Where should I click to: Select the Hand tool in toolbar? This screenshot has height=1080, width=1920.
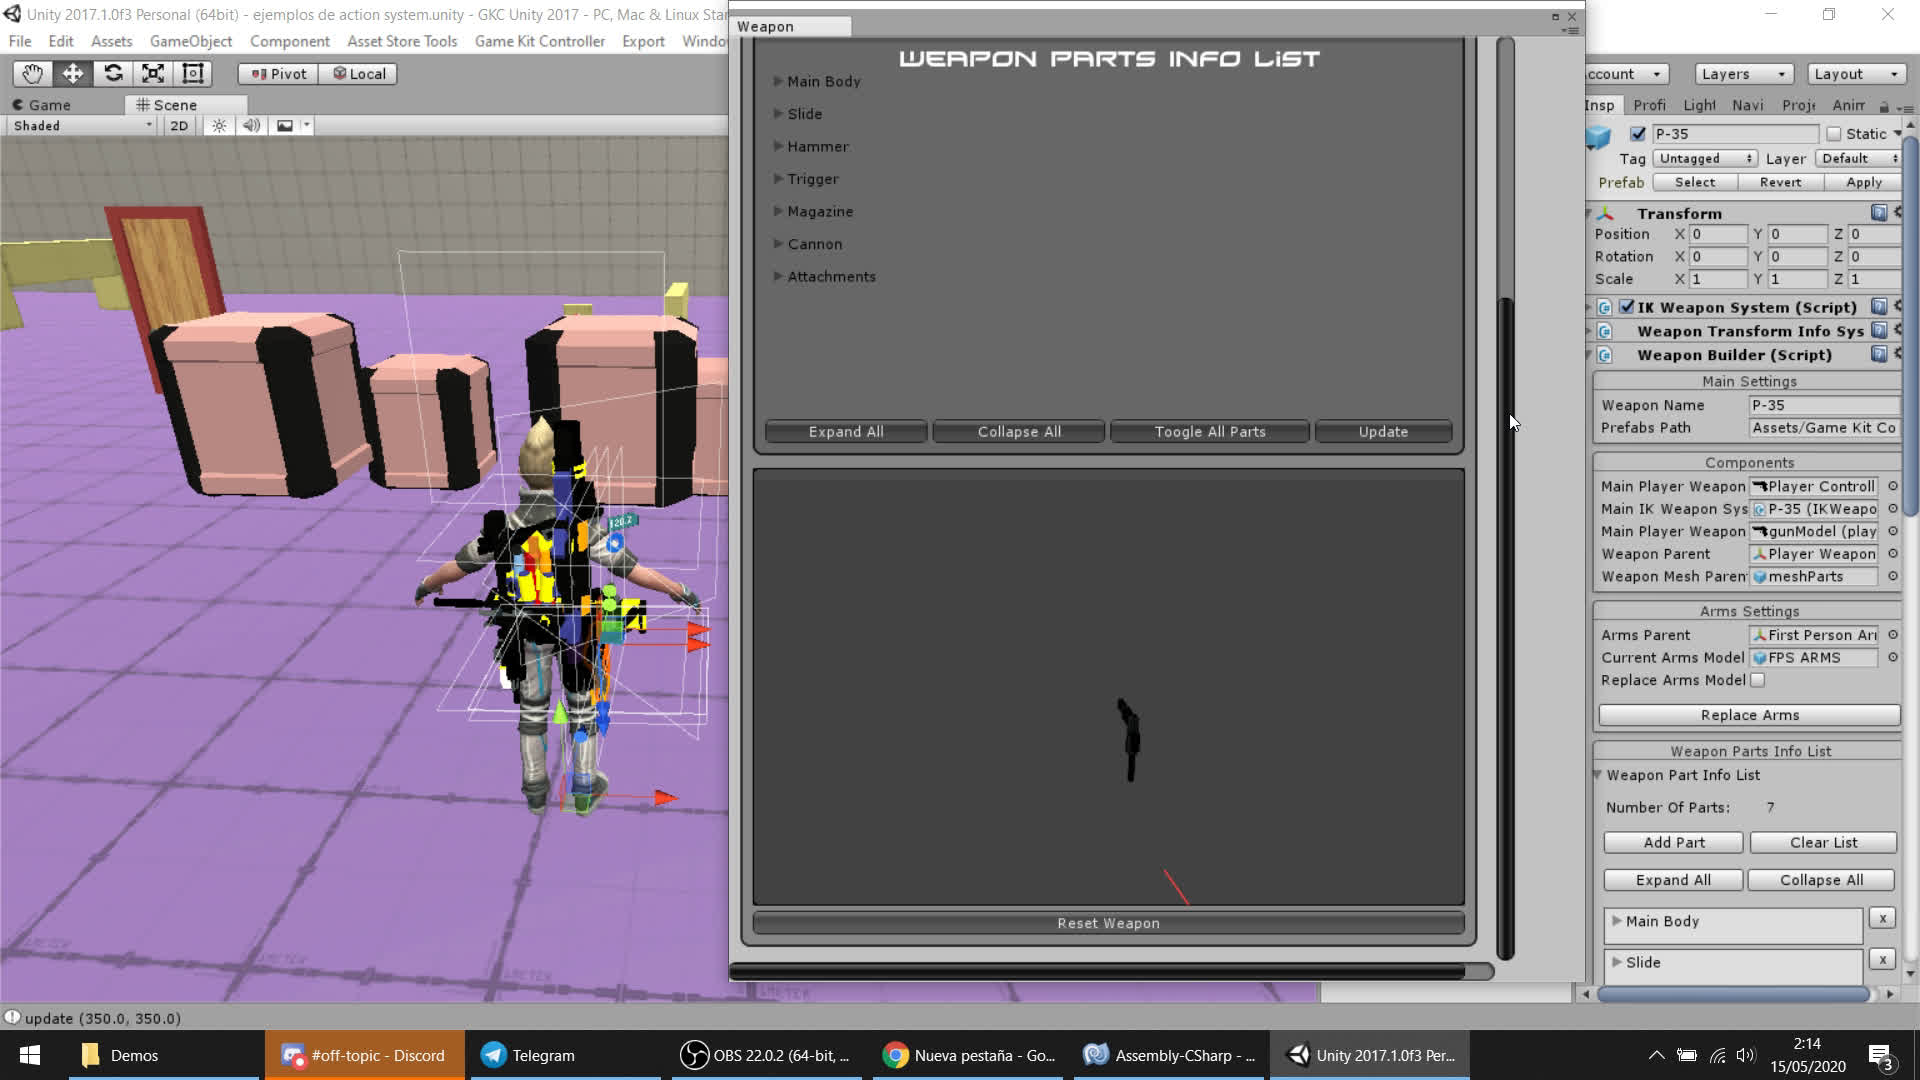tap(32, 73)
